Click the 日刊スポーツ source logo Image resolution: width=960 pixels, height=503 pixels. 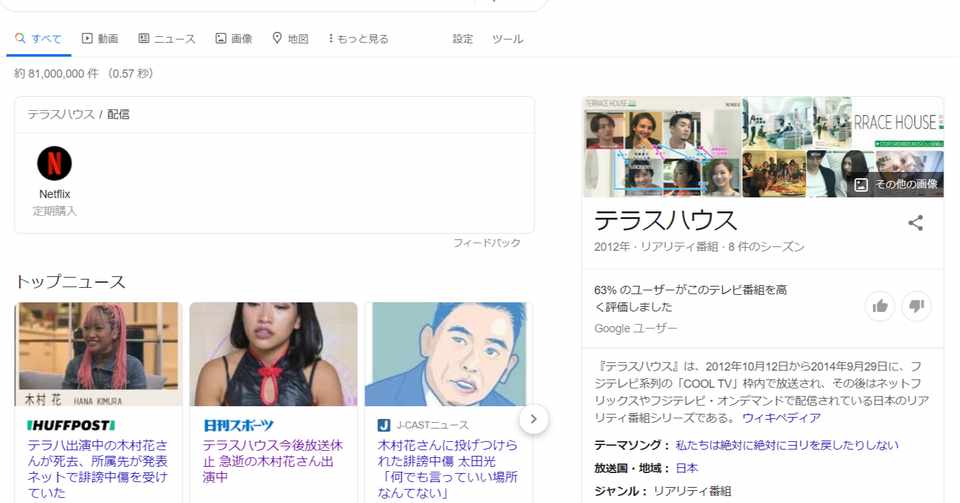pos(238,425)
